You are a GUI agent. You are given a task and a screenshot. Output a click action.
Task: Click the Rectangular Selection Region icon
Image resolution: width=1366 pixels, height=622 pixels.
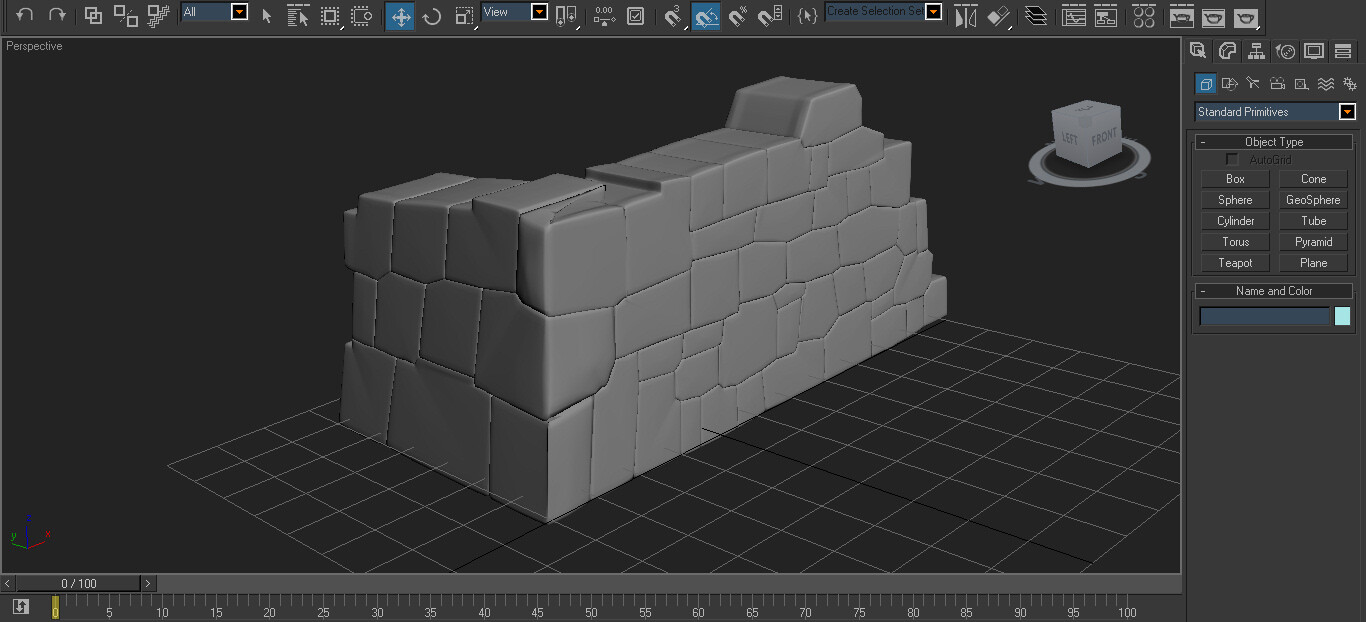tap(330, 16)
